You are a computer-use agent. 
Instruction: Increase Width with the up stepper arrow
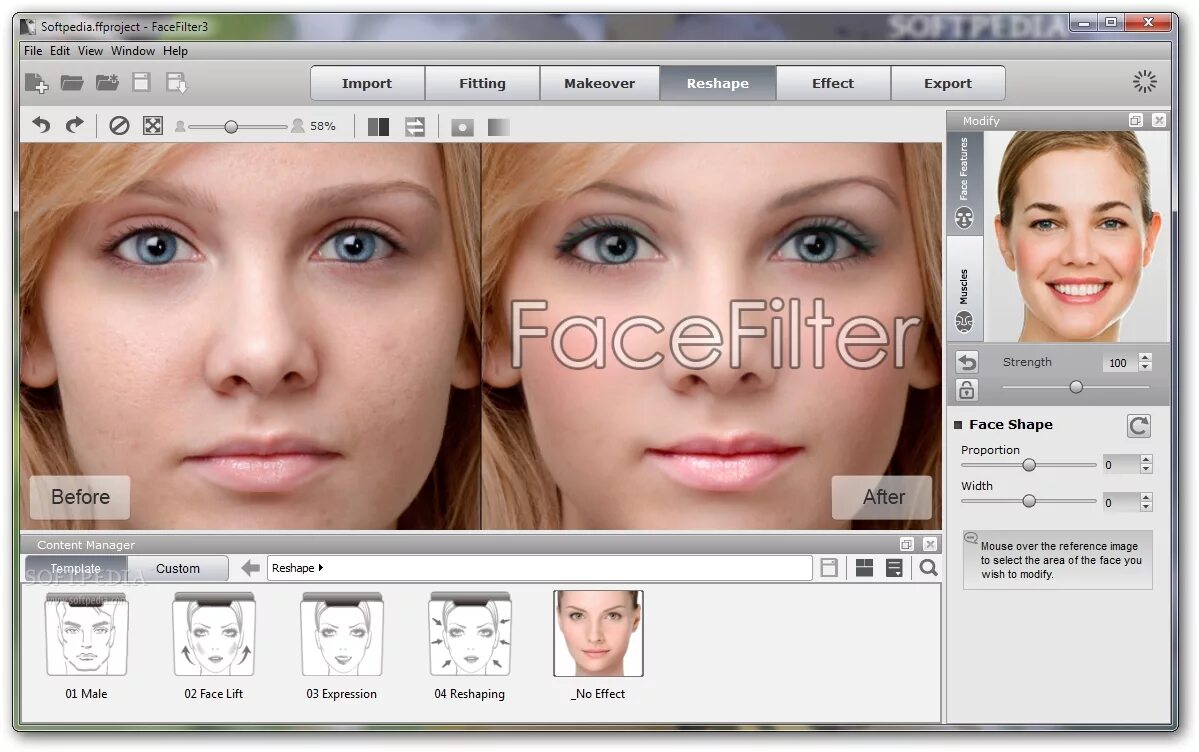tap(1145, 497)
